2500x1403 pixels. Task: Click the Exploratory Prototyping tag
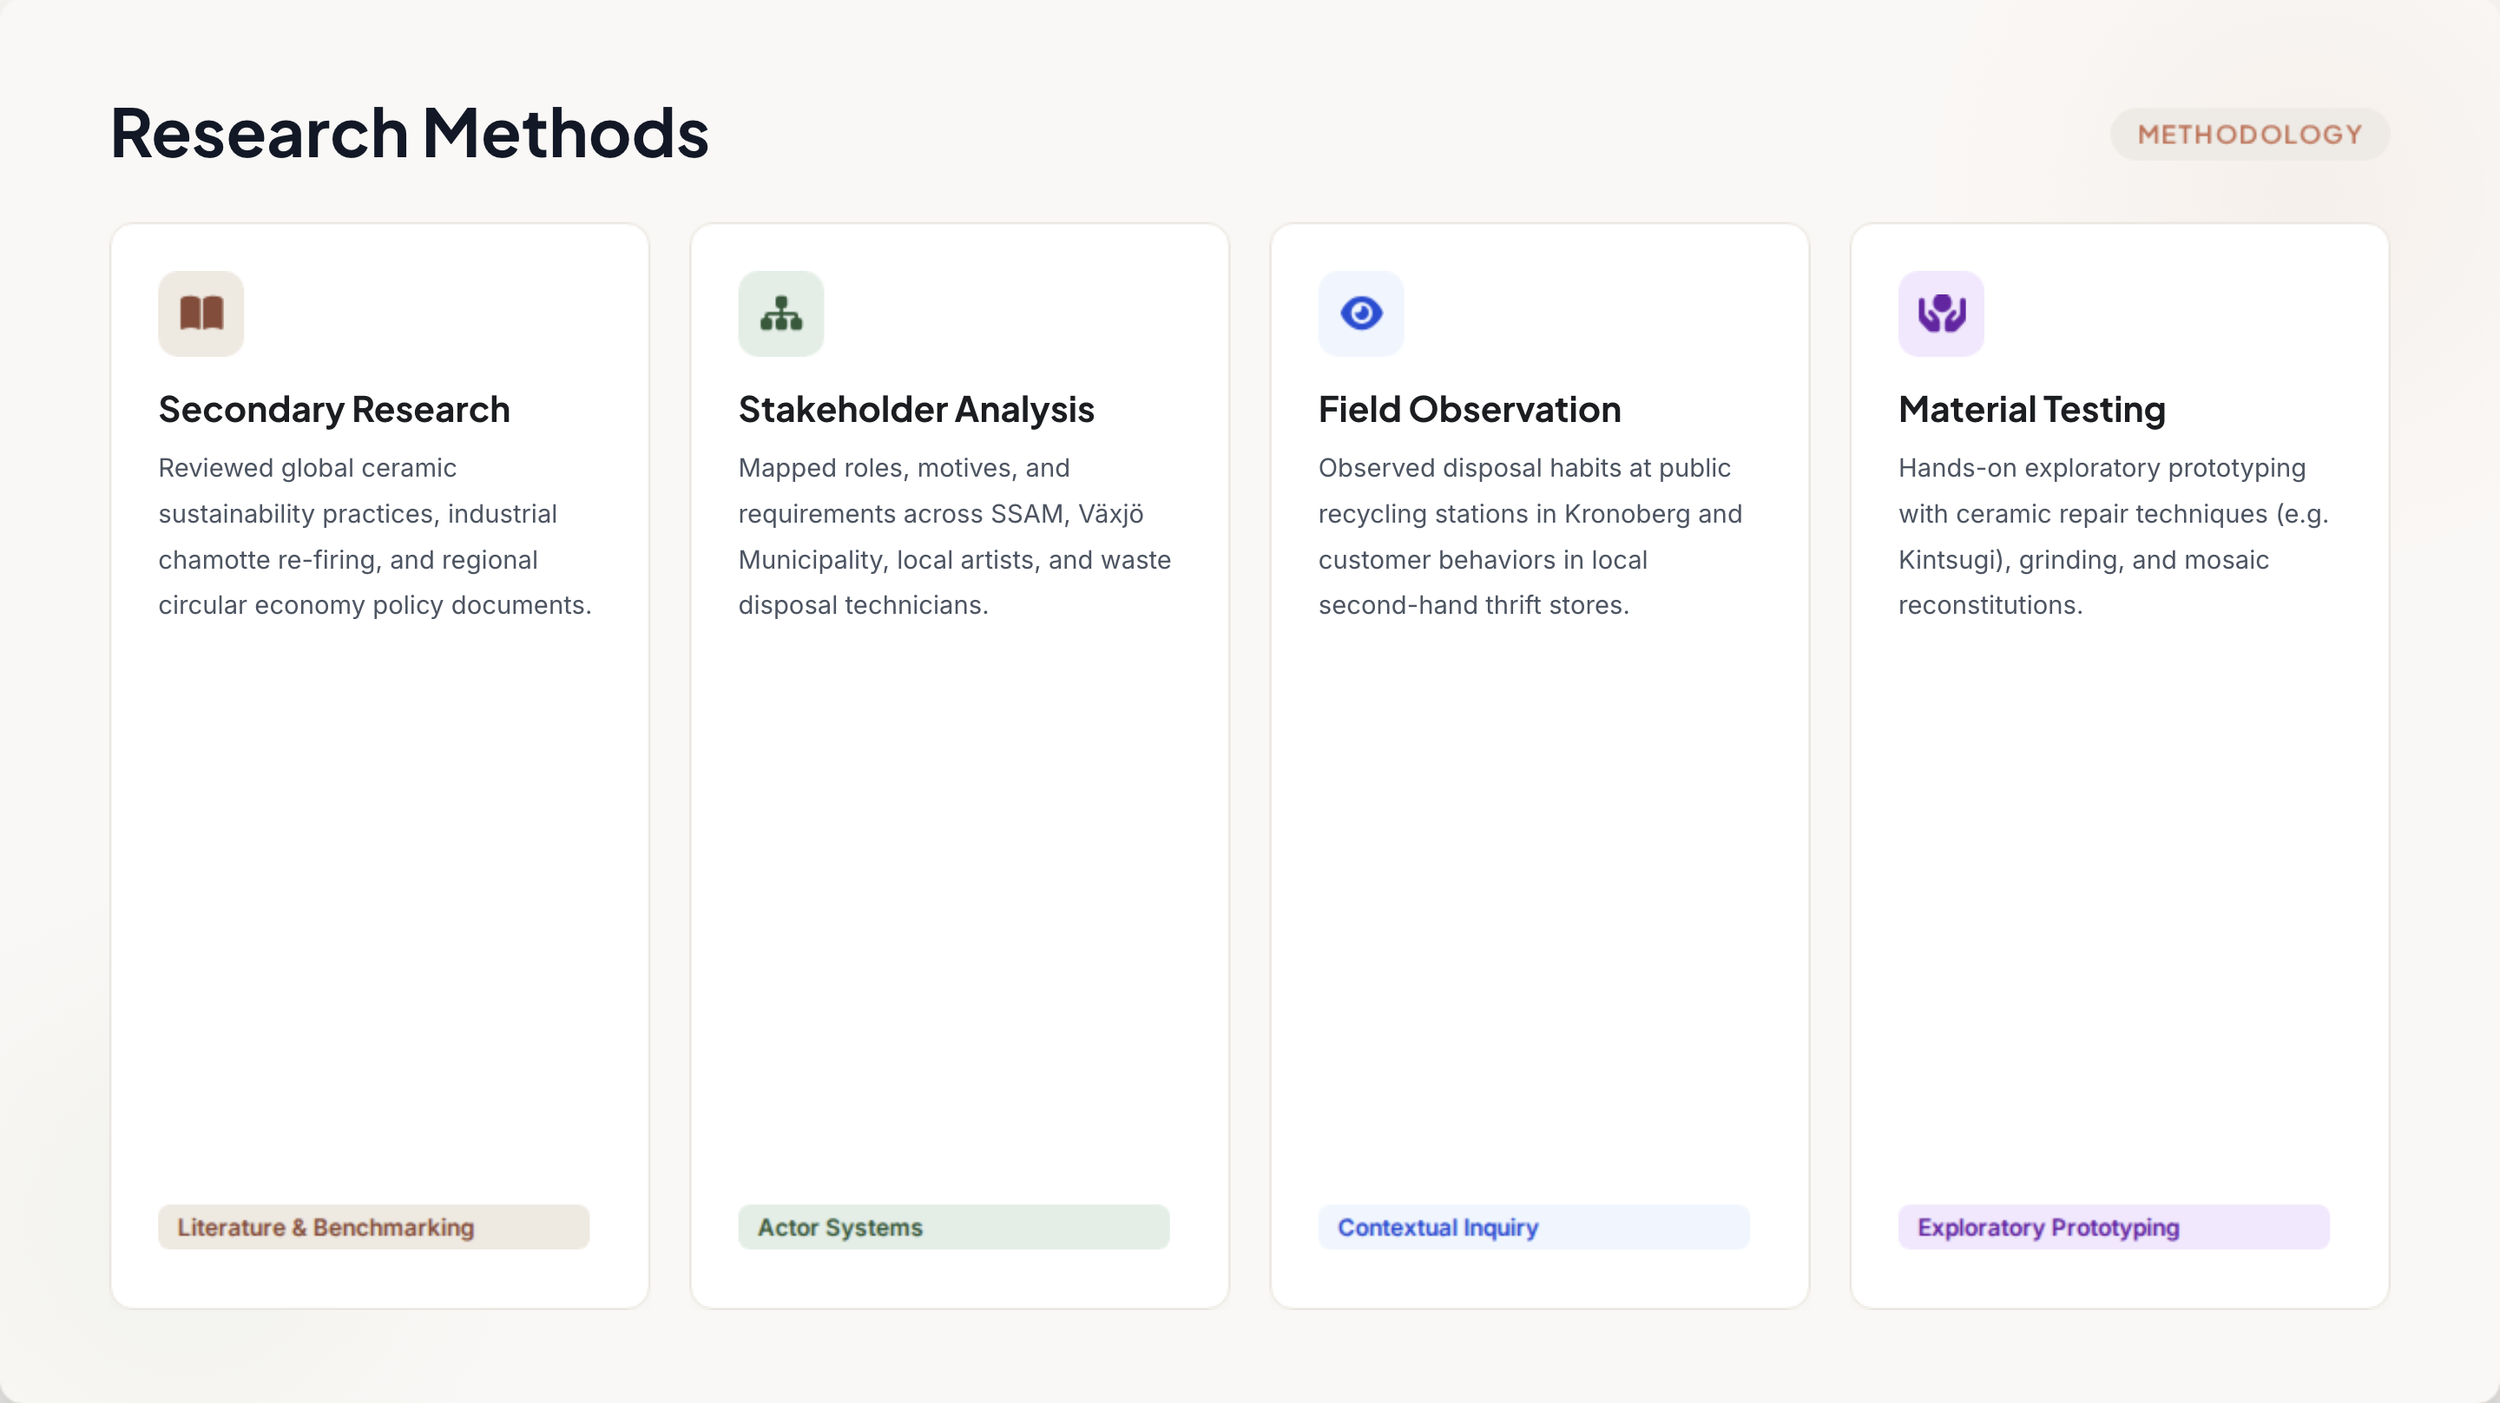pyautogui.click(x=2114, y=1227)
